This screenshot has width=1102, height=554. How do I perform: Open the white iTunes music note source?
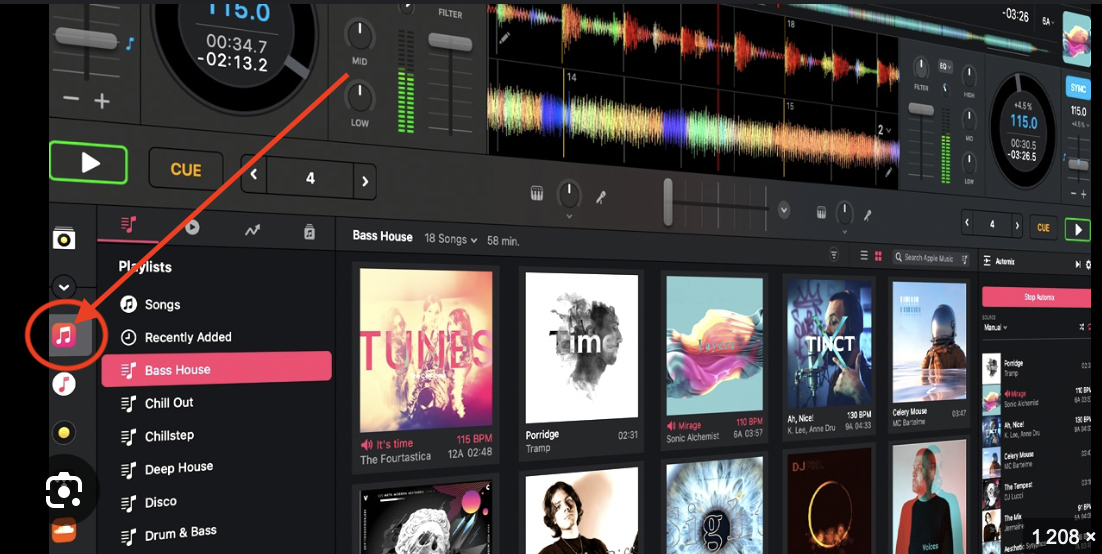point(64,383)
